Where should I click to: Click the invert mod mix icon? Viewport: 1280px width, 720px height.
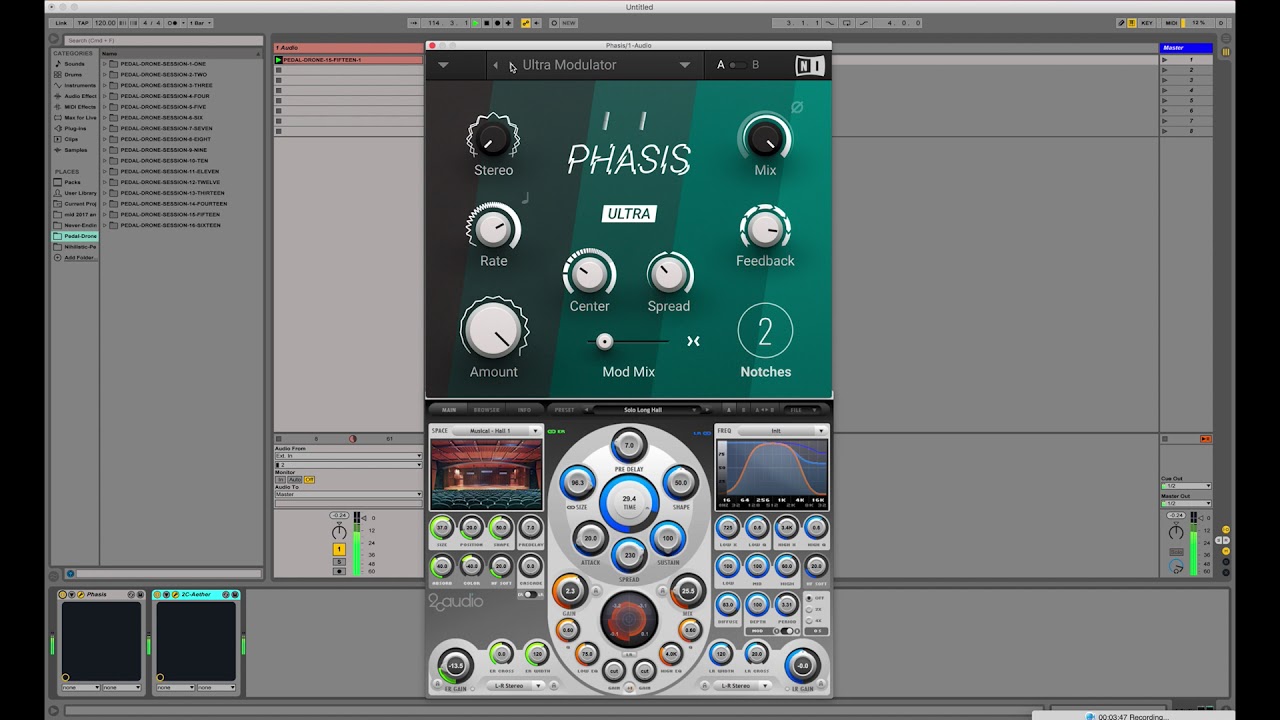point(693,342)
